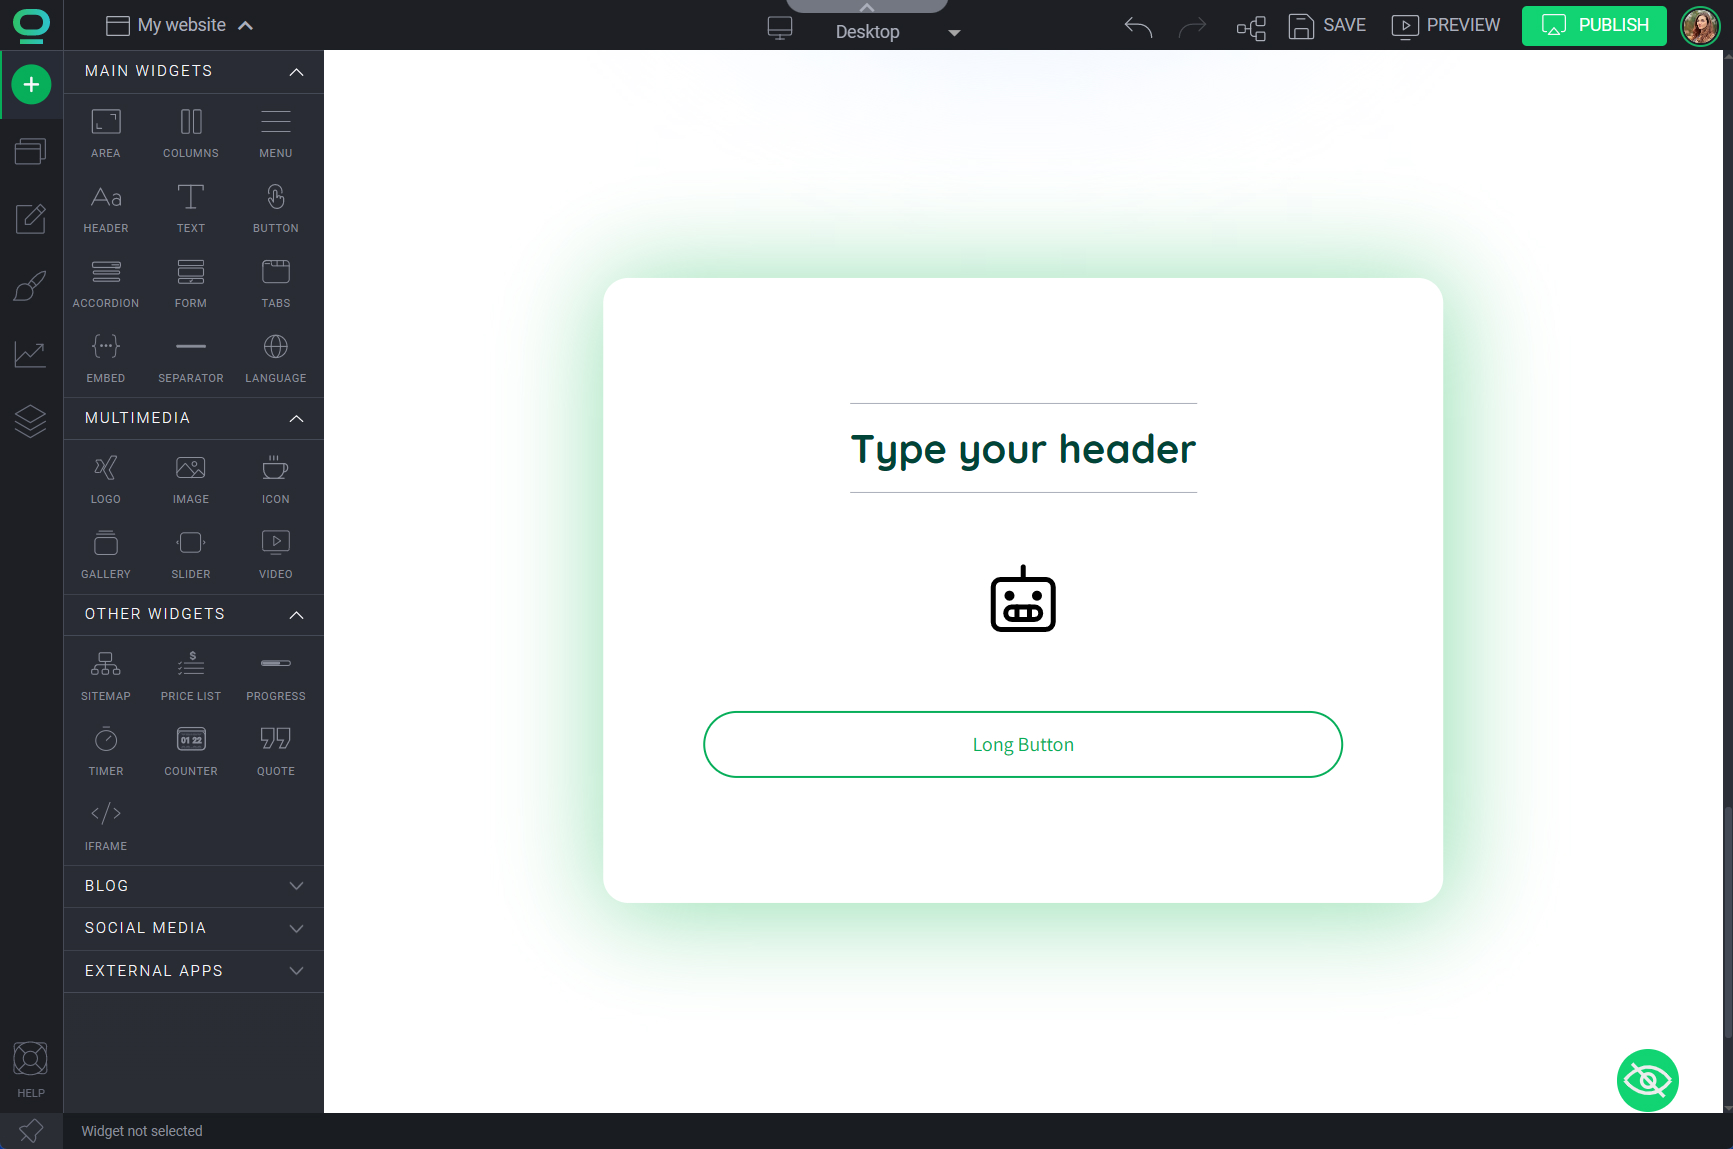Click the desktop monitor device icon
1733x1149 pixels.
(780, 28)
